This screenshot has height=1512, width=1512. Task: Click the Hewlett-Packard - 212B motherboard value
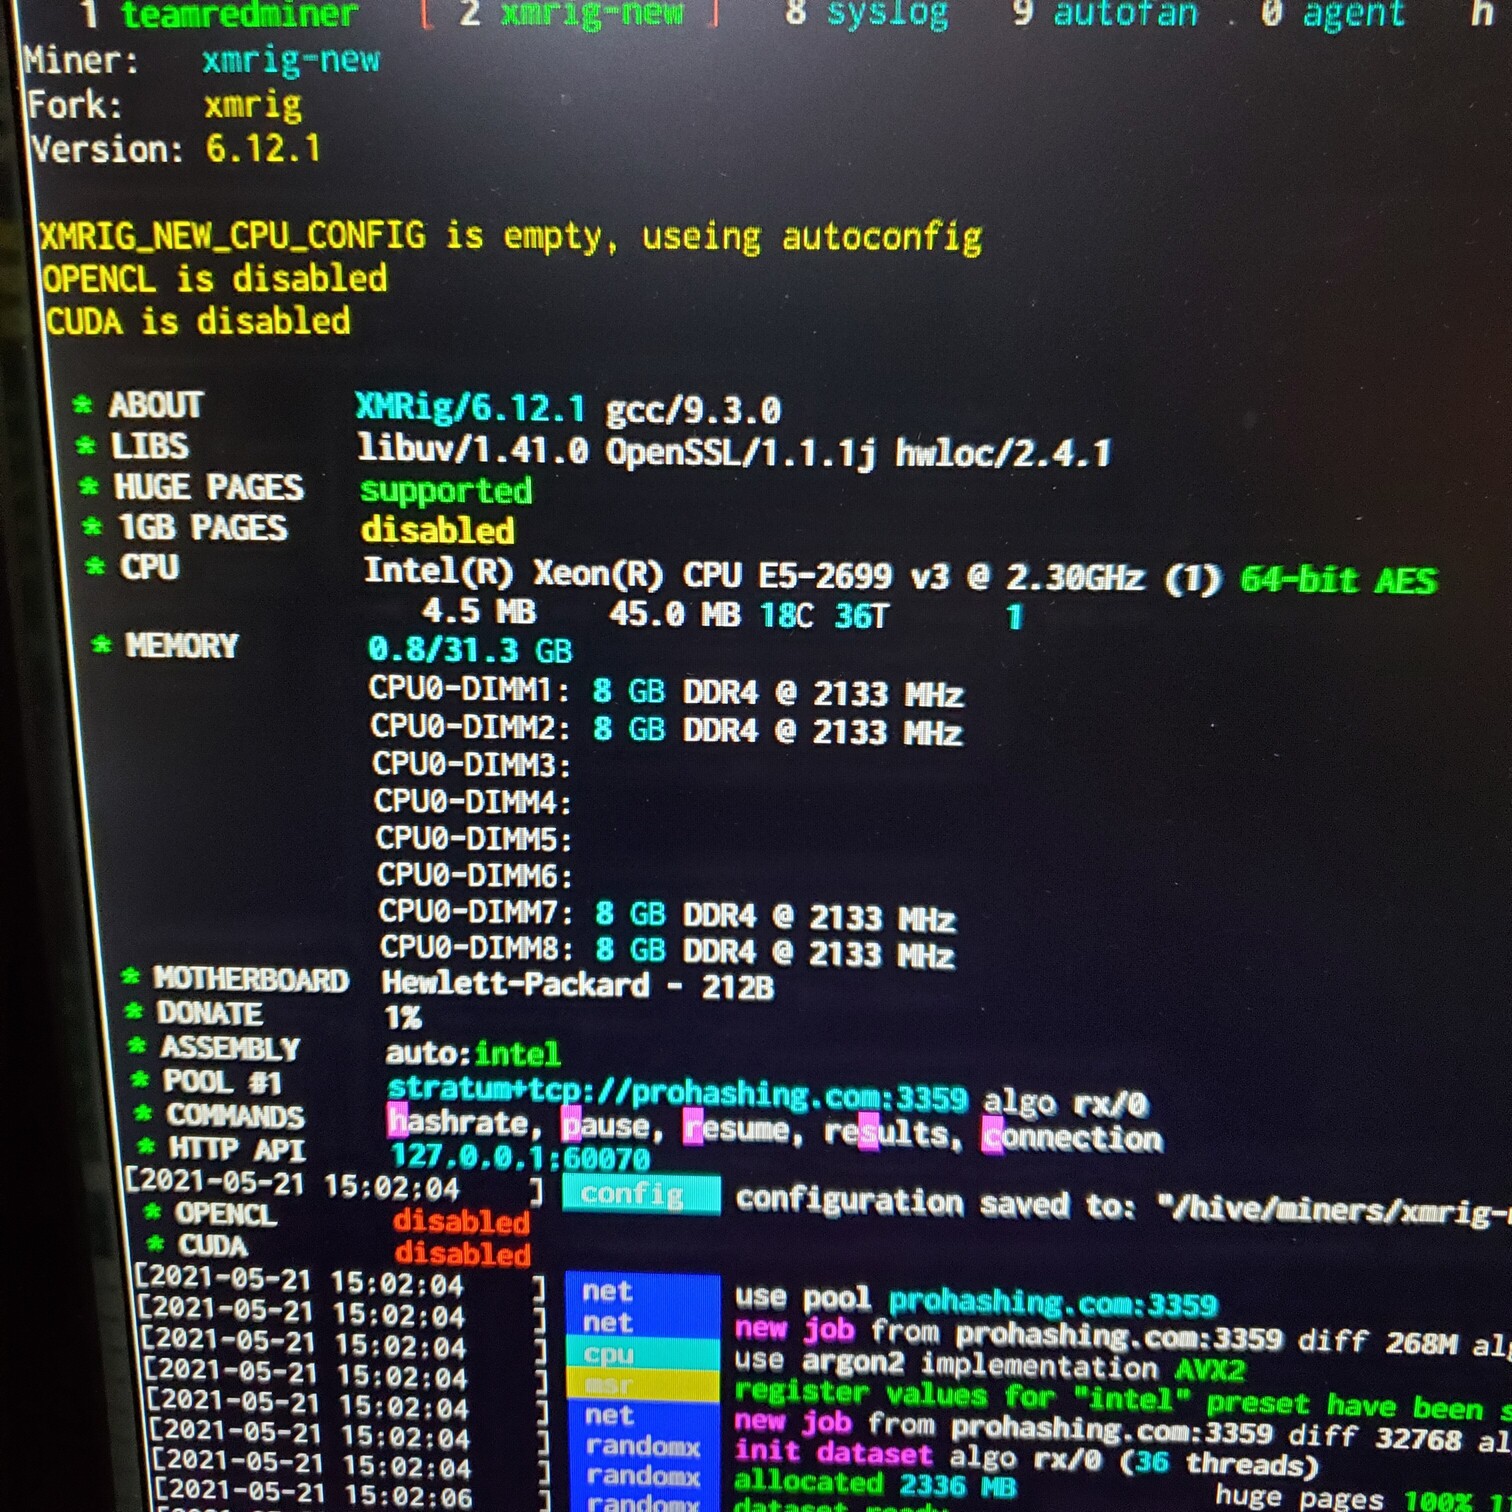click(x=578, y=986)
